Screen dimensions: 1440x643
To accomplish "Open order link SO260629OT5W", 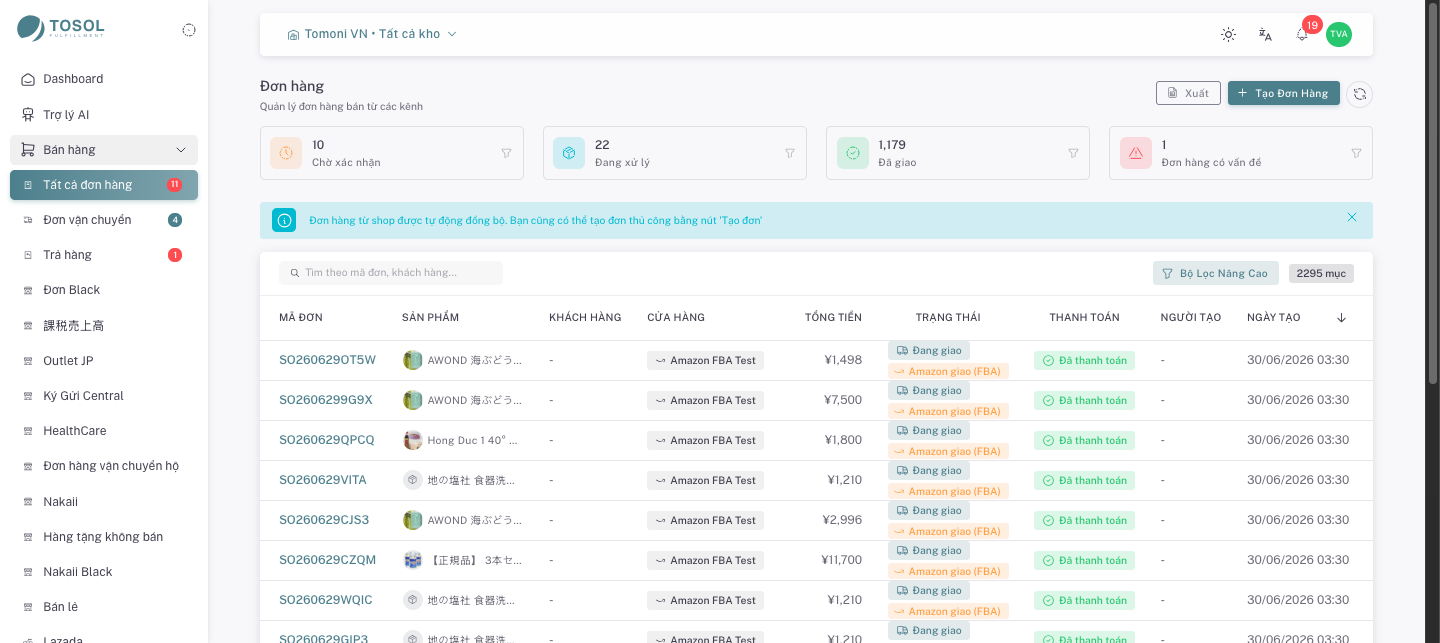I will click(x=327, y=360).
